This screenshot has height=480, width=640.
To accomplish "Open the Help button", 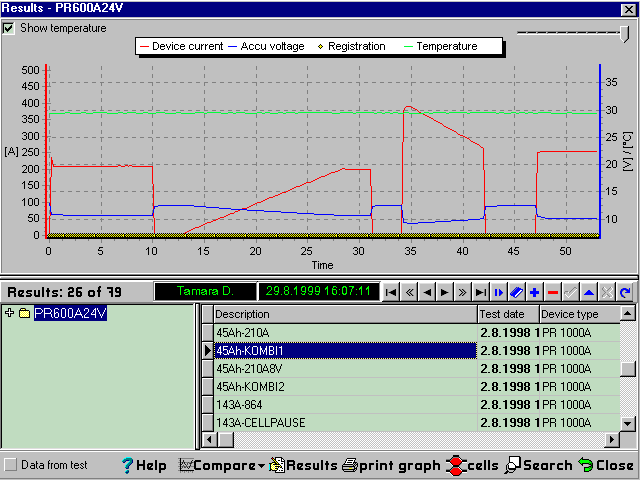I will 144,465.
